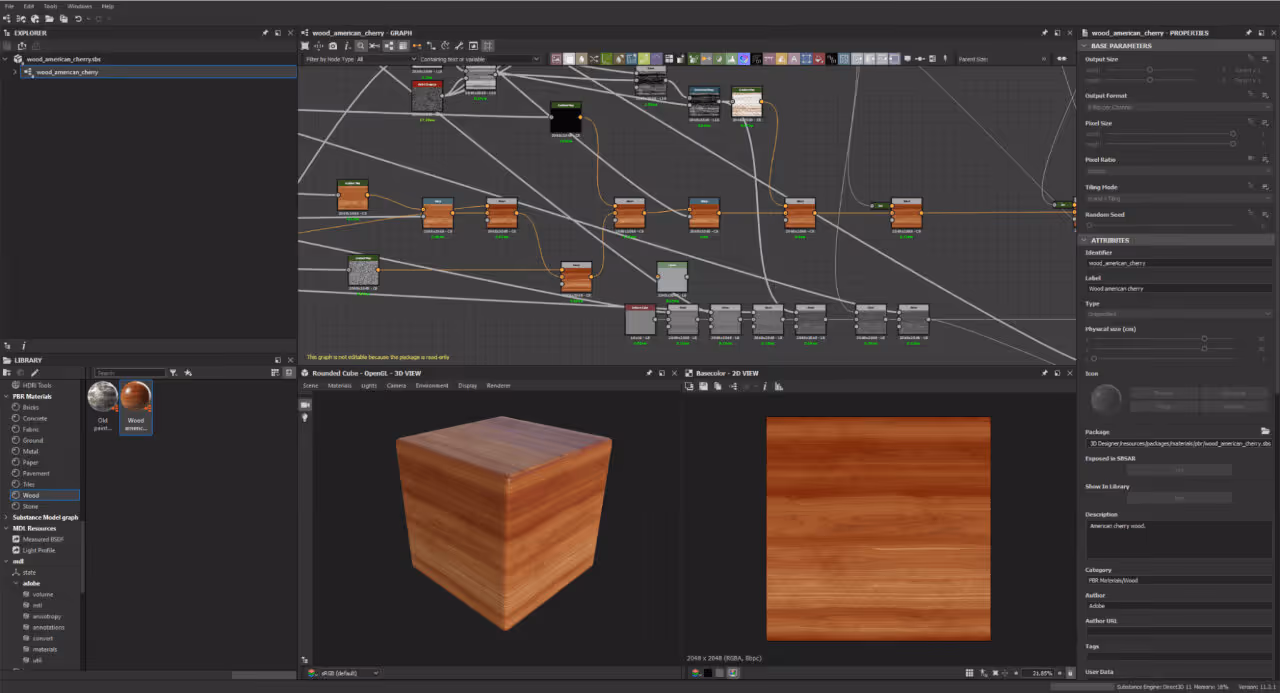Toggle the grid display icon in the 2D view footer
The image size is (1280, 693).
(970, 672)
